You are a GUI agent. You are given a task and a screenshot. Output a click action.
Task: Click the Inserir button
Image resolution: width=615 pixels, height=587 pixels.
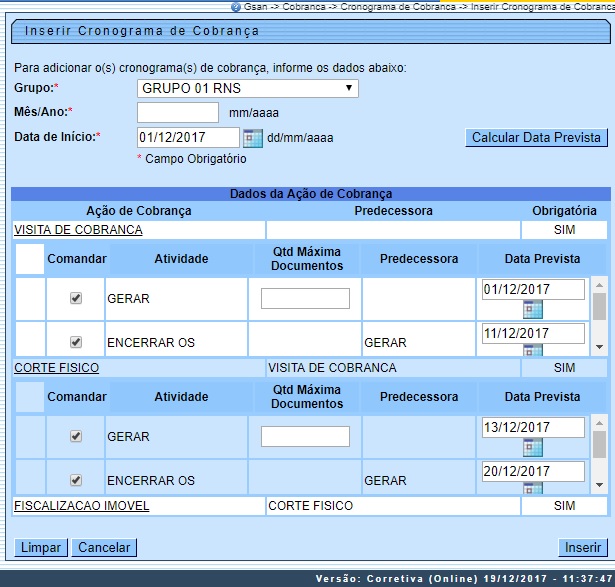point(583,547)
